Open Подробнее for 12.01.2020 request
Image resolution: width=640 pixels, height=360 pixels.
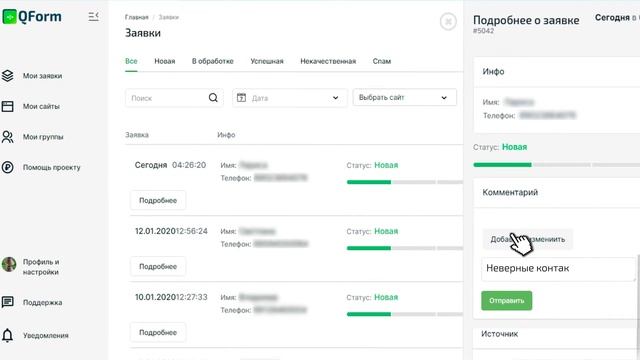click(158, 267)
